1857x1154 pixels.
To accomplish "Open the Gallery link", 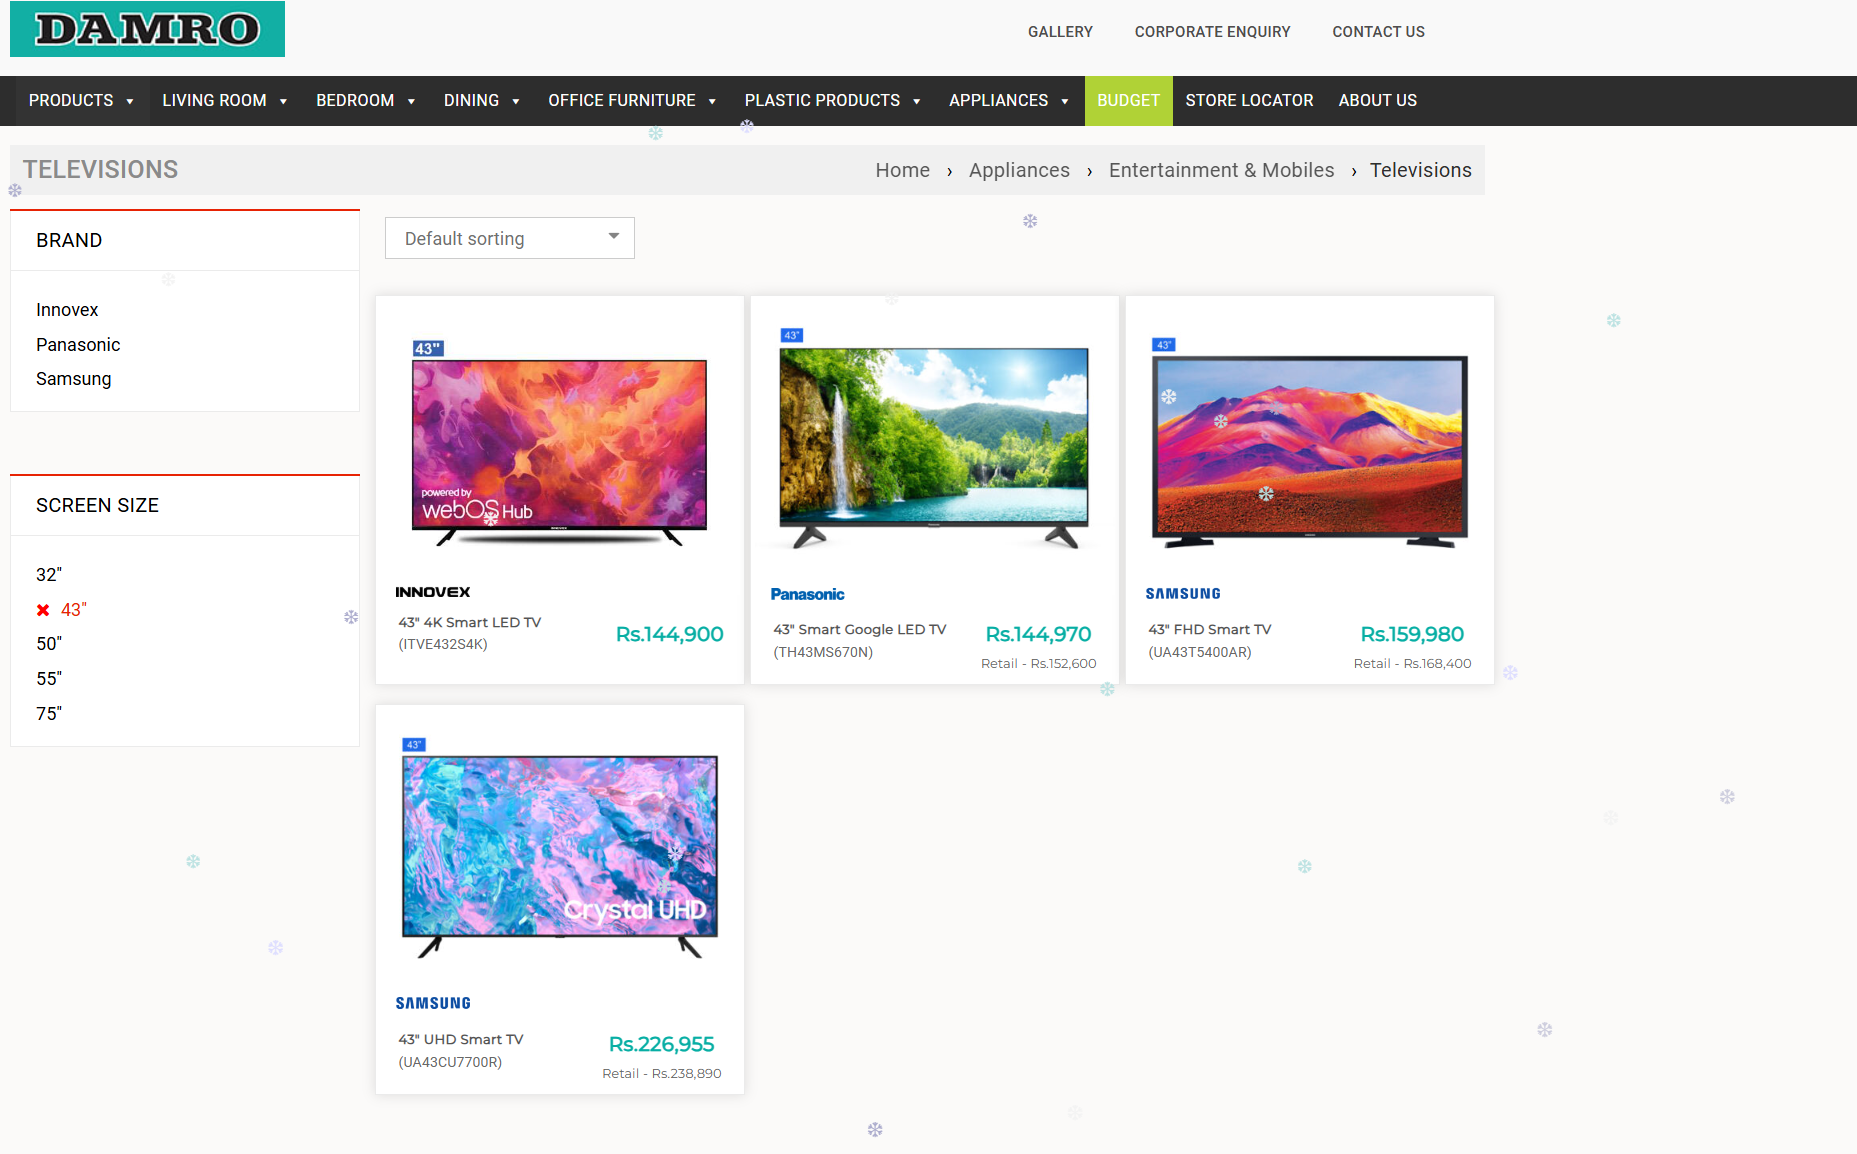I will pyautogui.click(x=1060, y=32).
